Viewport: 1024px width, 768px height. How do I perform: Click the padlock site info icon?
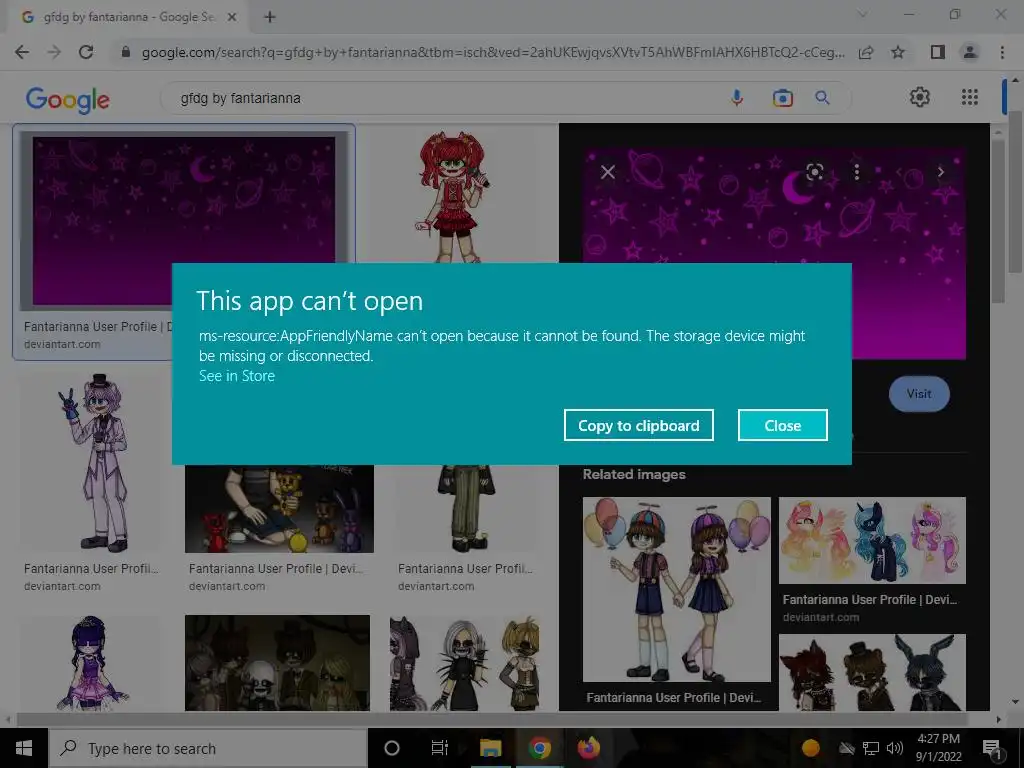coord(125,52)
